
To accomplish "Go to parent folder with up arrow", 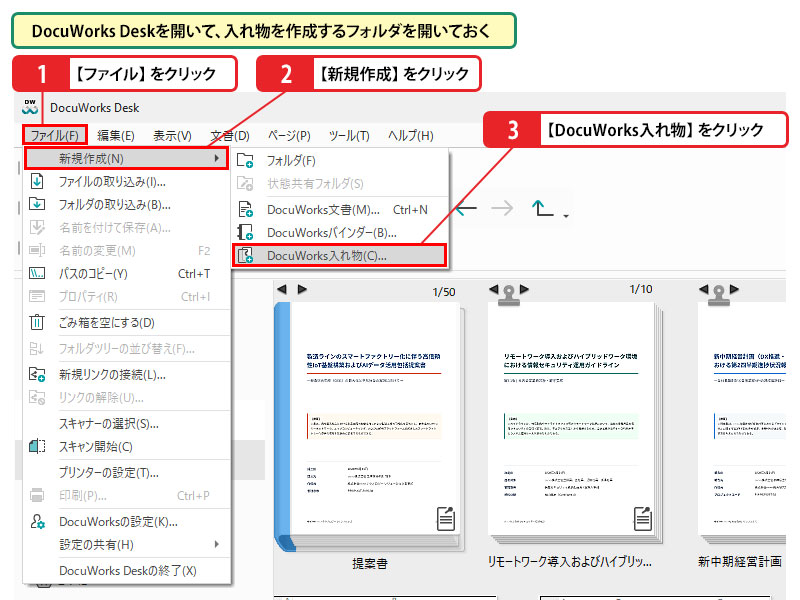I will tap(542, 208).
